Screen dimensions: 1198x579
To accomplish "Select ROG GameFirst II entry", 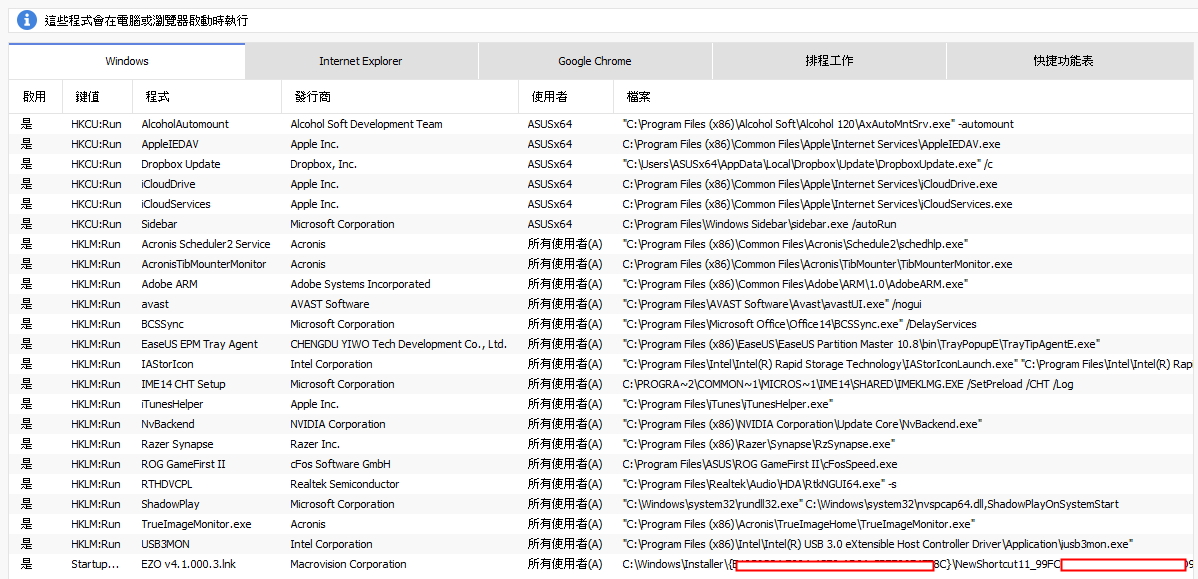I will (183, 464).
